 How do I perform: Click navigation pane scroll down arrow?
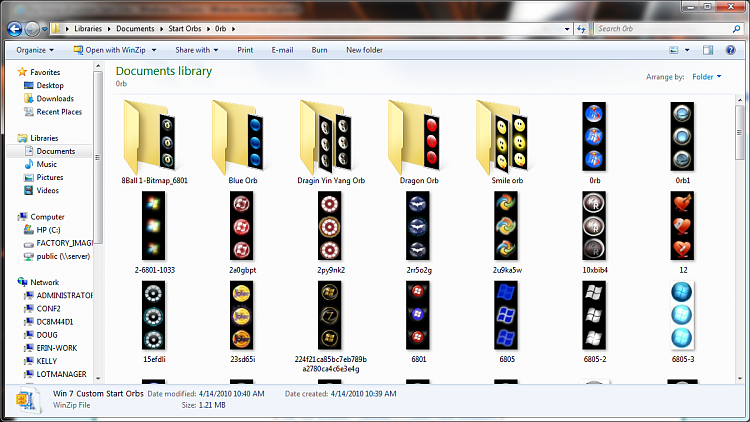[98, 378]
